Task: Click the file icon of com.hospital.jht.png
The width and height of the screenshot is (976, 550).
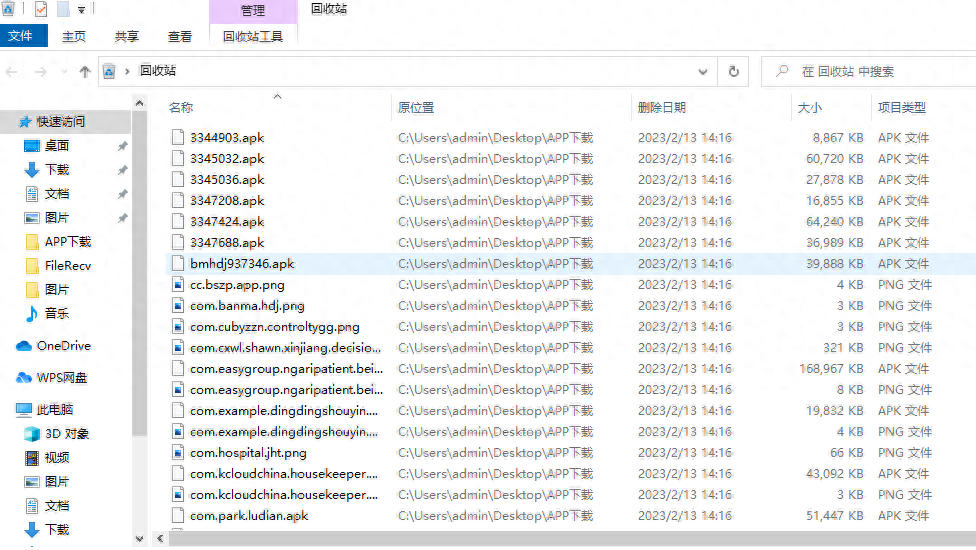Action: [x=178, y=453]
